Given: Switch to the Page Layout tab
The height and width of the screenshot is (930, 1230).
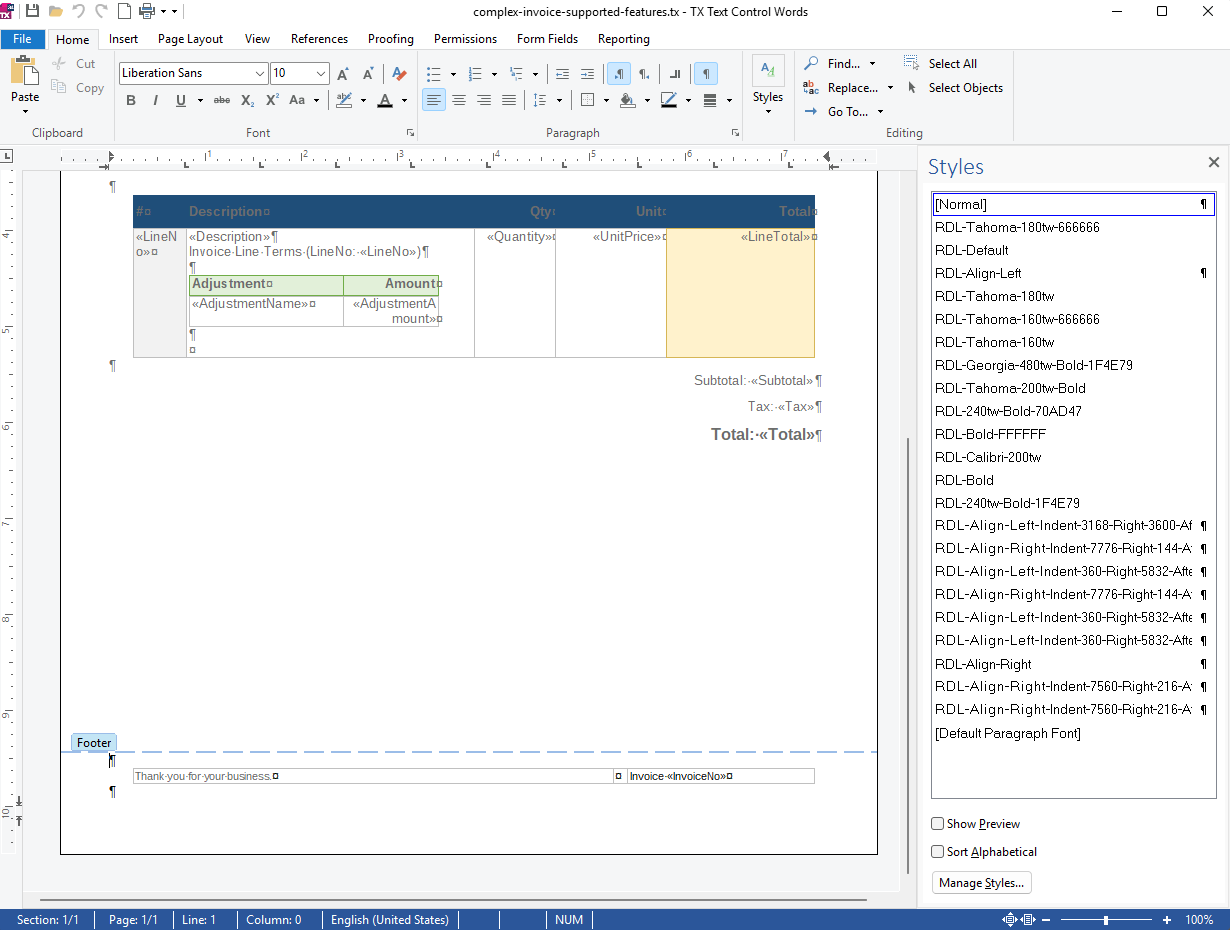Looking at the screenshot, I should pos(191,39).
